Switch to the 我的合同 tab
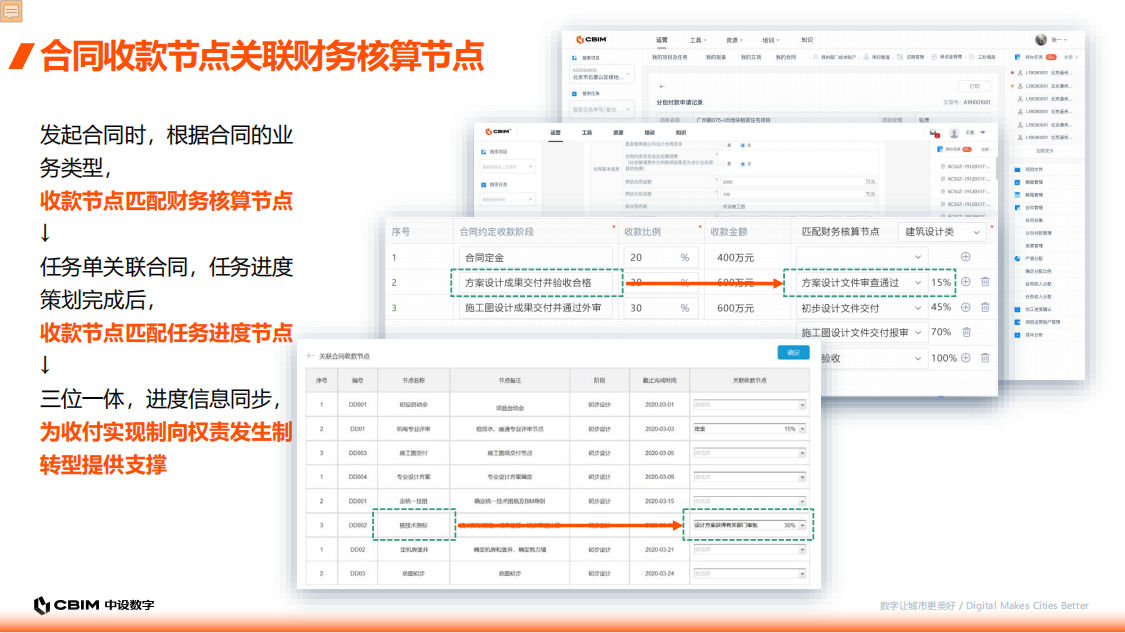This screenshot has height=633, width=1125. tap(786, 57)
